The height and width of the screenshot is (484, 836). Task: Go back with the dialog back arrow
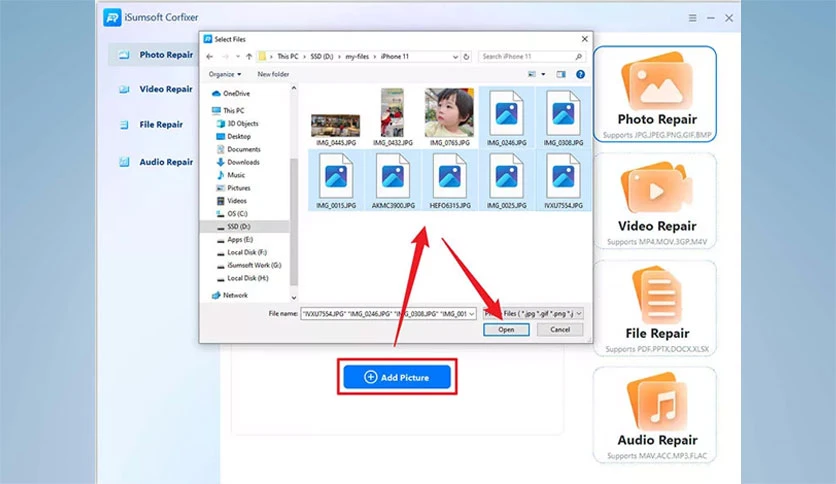point(210,57)
